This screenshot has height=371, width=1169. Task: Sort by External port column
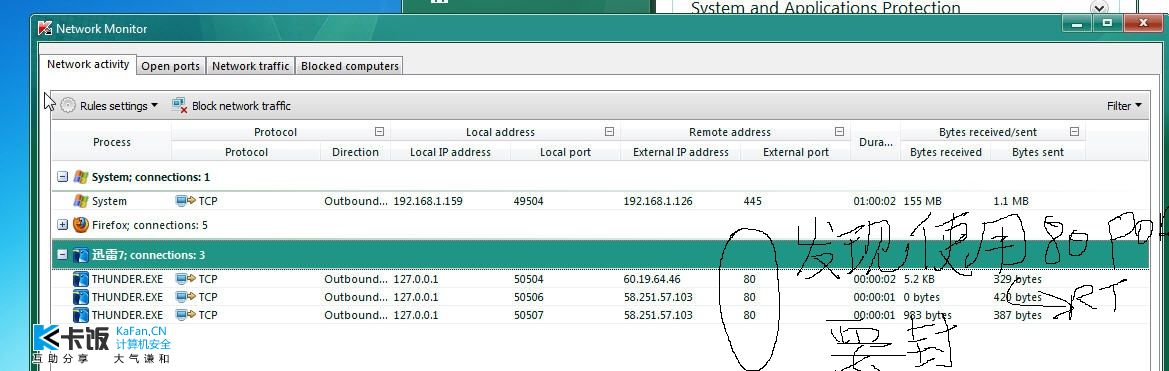(795, 152)
